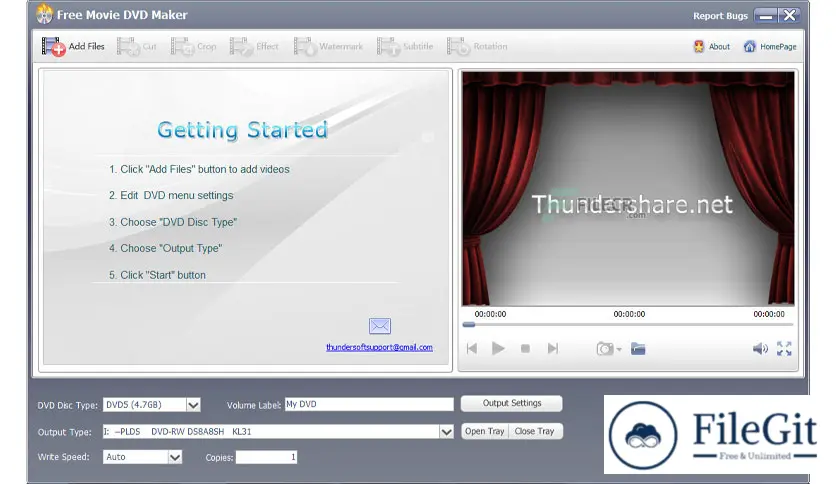
Task: Click Report Bugs in title bar
Action: [x=720, y=15]
